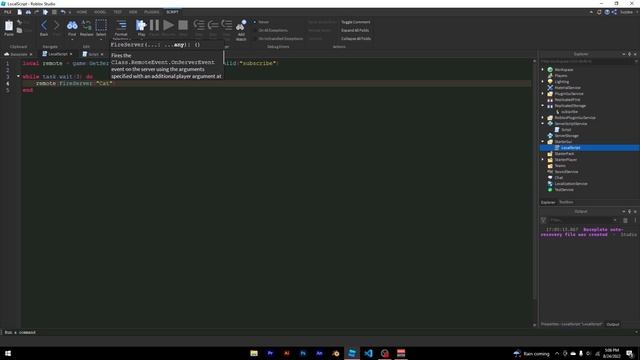Click the Output filter input field
640x360 pixels.
583,220
